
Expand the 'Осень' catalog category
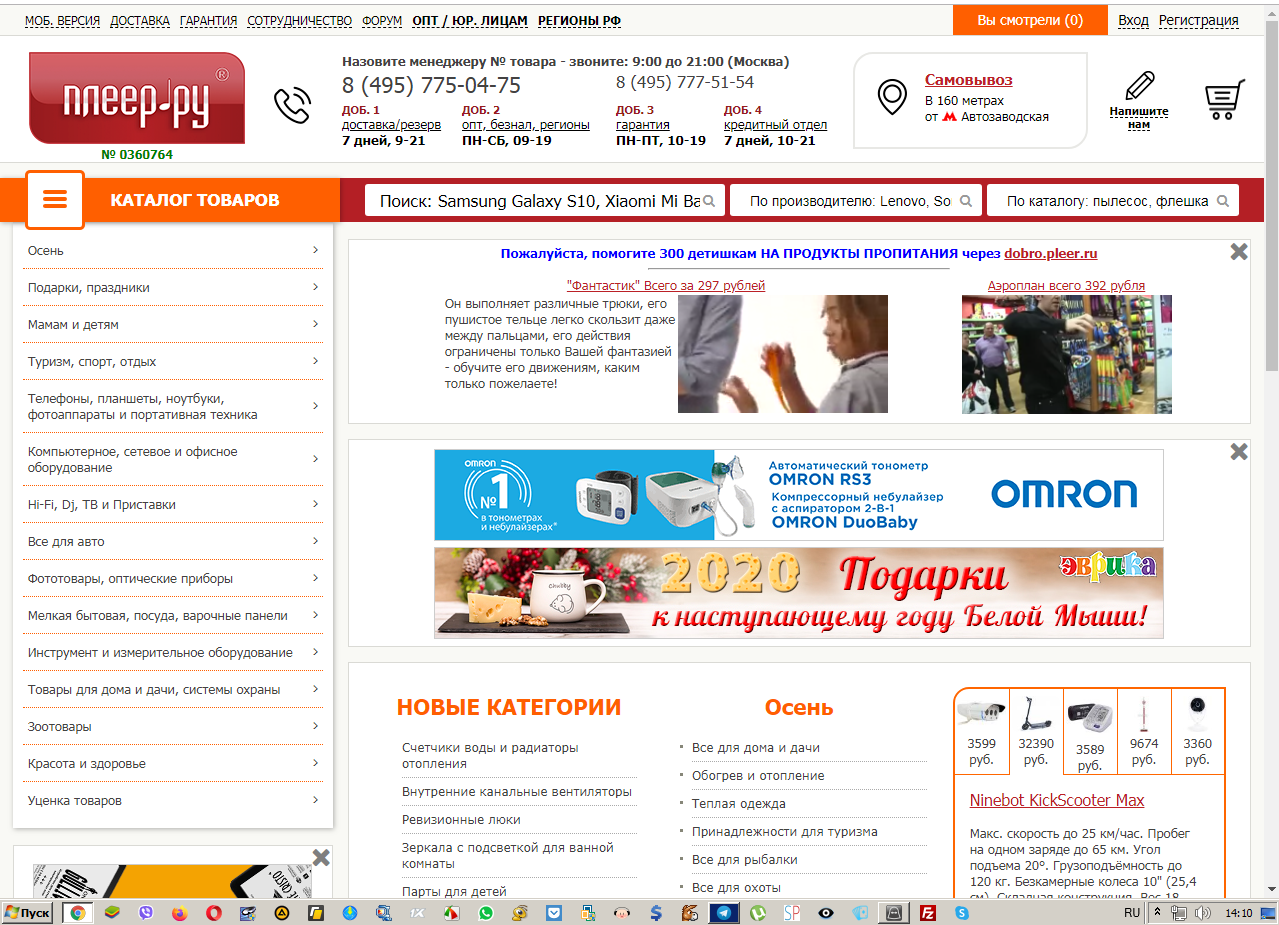click(x=174, y=251)
